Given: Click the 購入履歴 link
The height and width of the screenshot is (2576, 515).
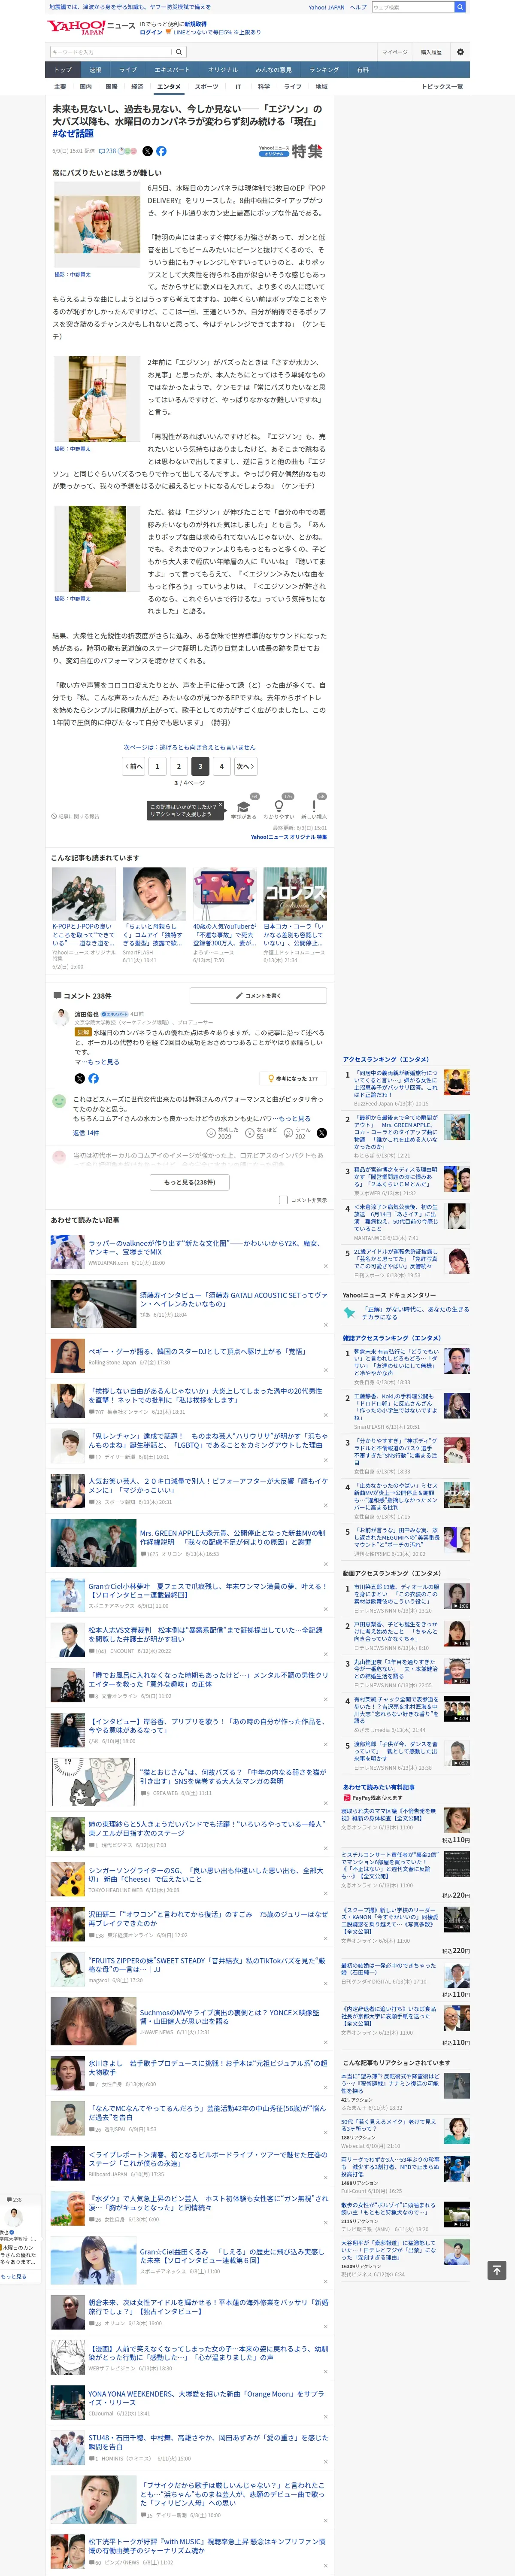Looking at the screenshot, I should click(x=431, y=52).
